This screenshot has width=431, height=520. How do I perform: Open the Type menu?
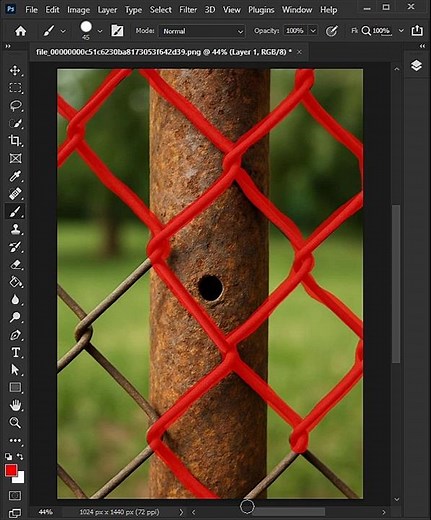click(x=133, y=10)
